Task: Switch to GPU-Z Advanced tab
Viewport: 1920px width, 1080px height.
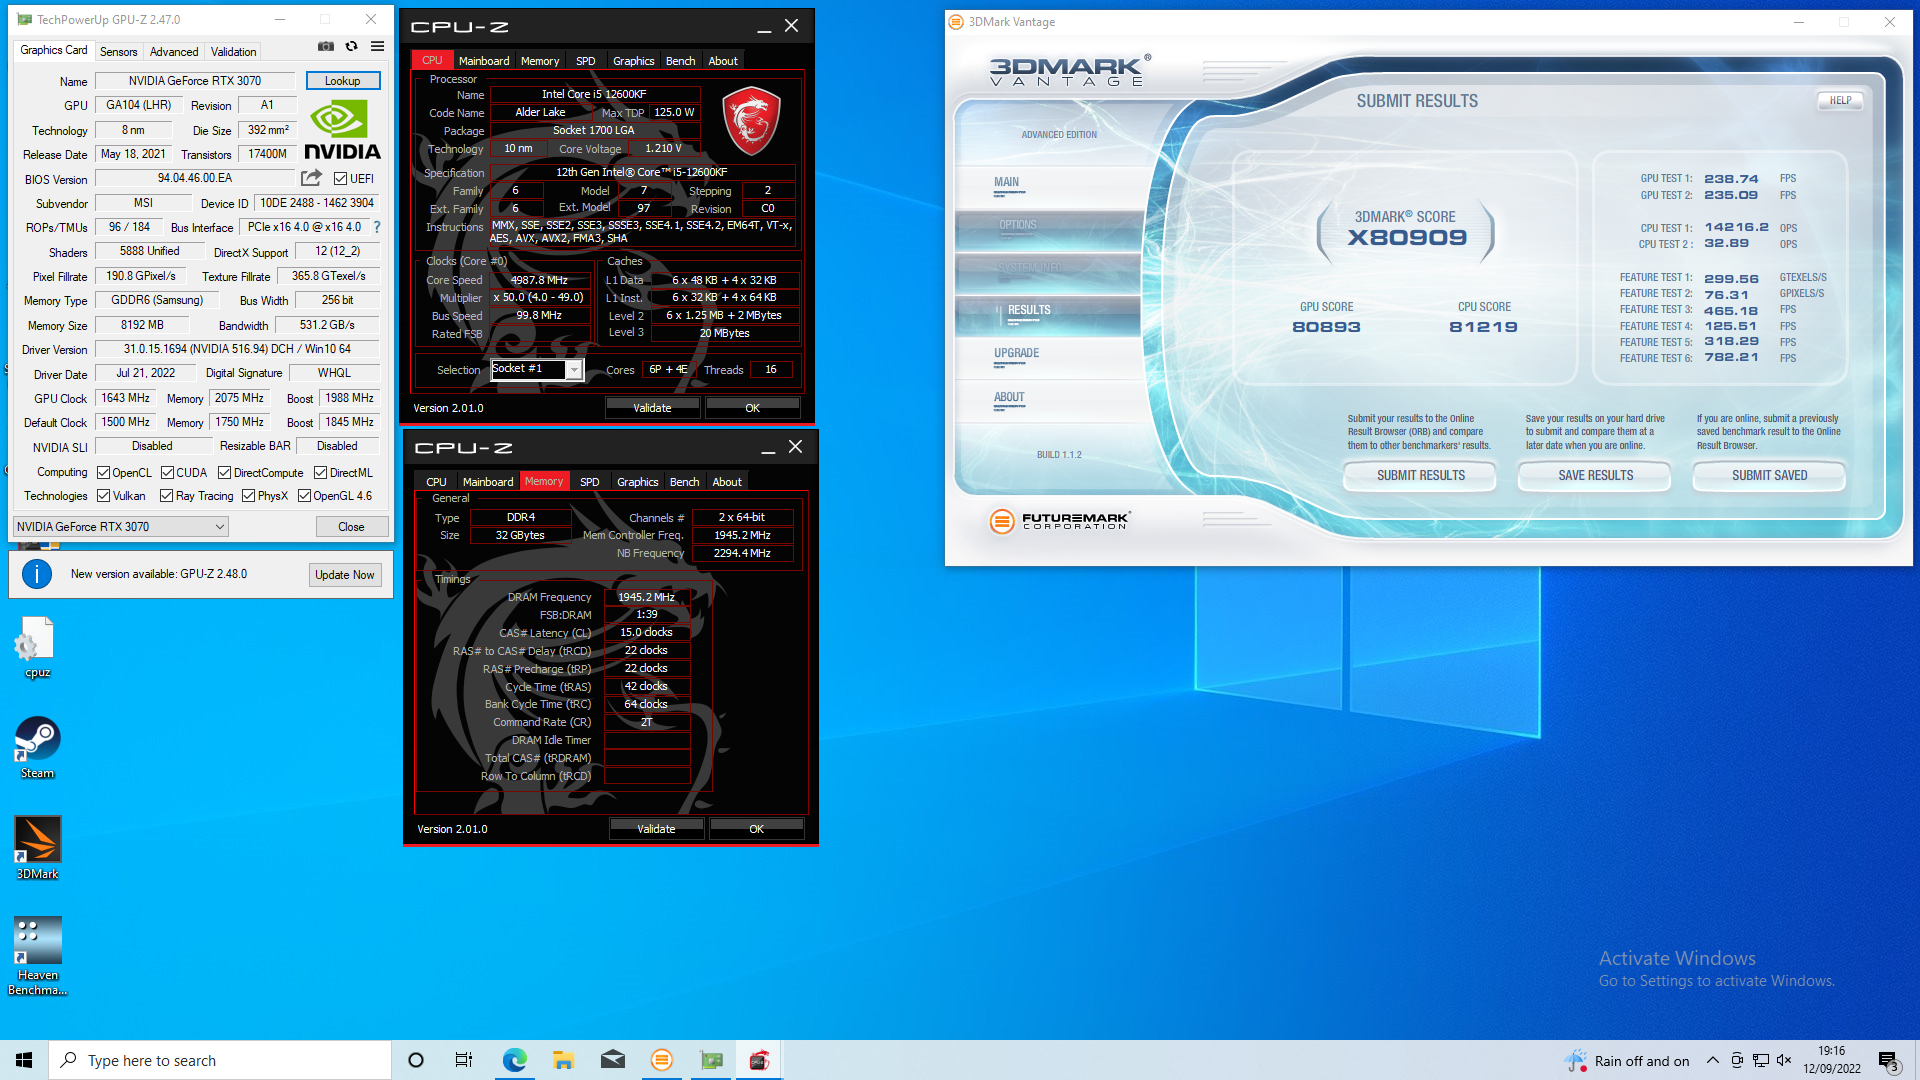Action: [x=174, y=51]
